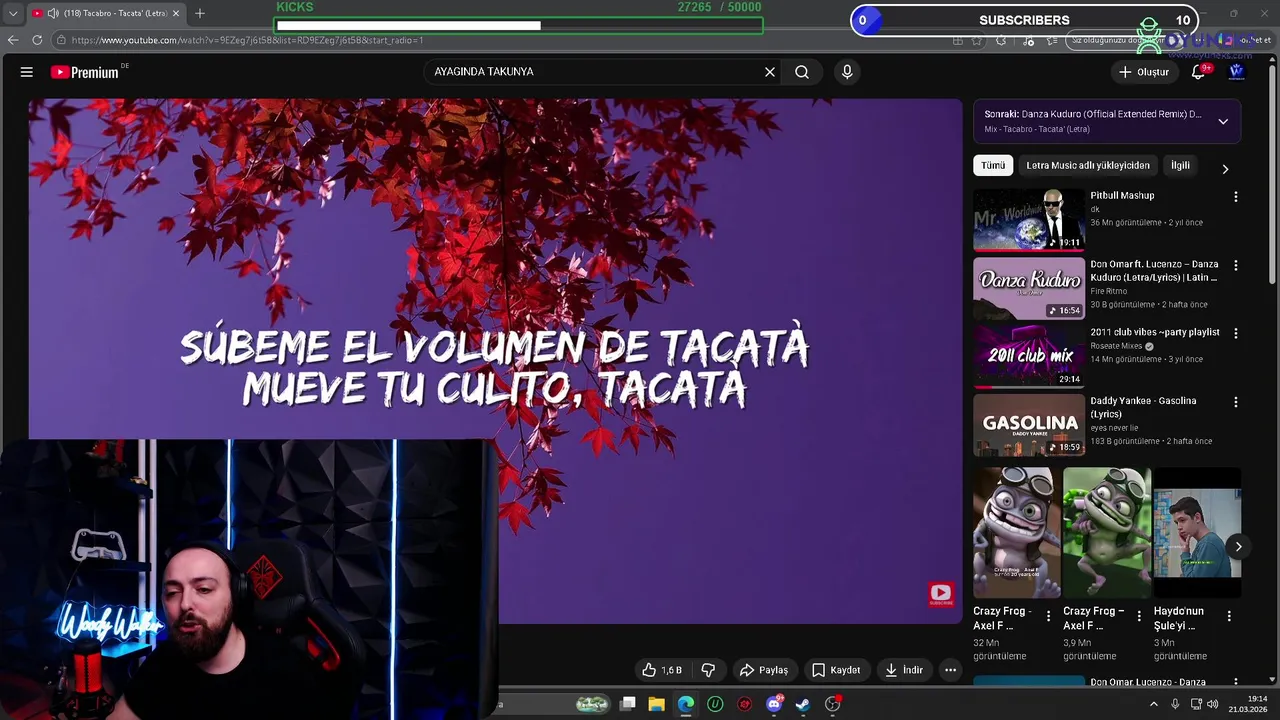This screenshot has height=720, width=1280.
Task: Open the browser extensions puzzle icon
Action: coord(1003,40)
